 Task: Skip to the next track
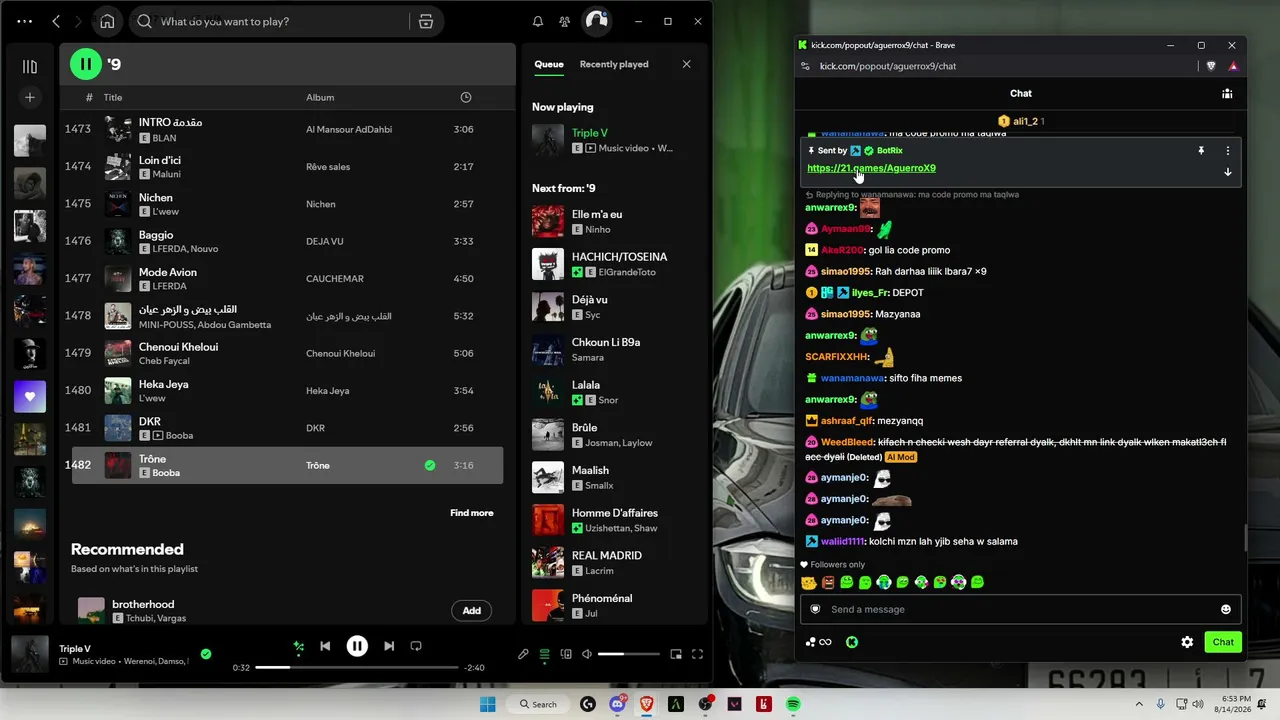389,646
